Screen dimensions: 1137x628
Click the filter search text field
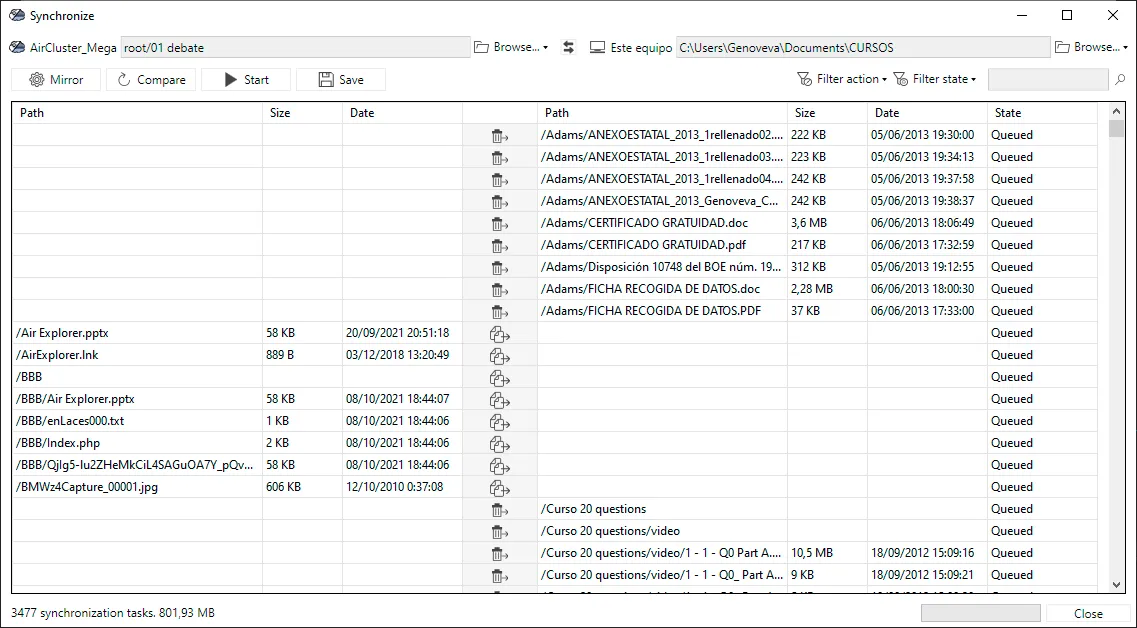(x=1048, y=79)
